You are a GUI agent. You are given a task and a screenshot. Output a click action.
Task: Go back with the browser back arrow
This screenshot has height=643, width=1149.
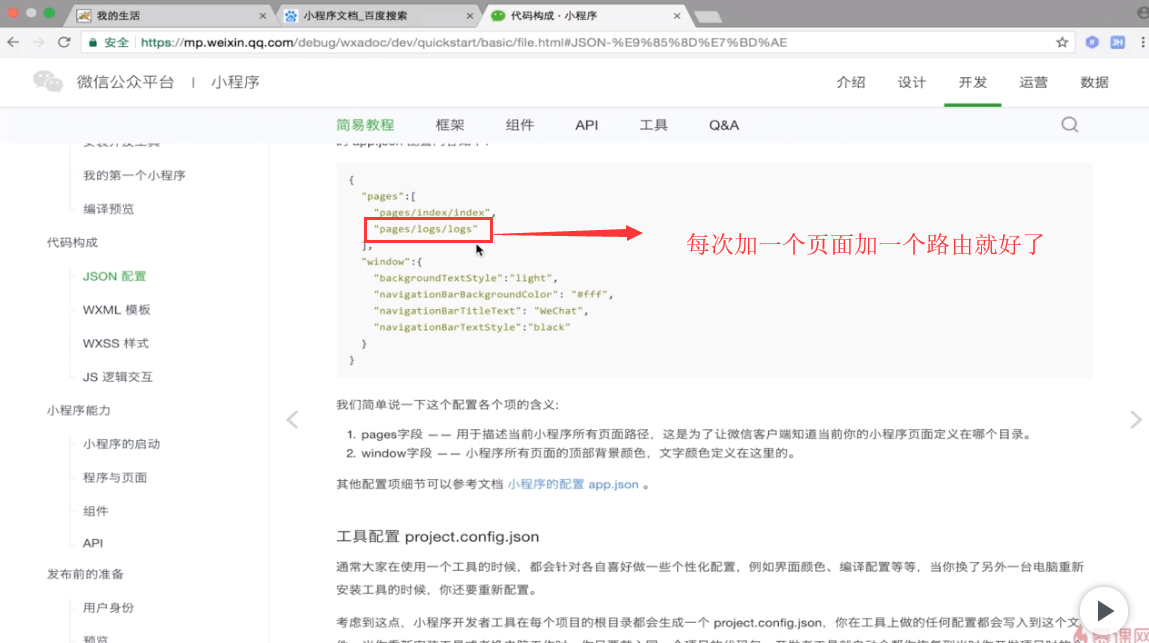pyautogui.click(x=13, y=43)
